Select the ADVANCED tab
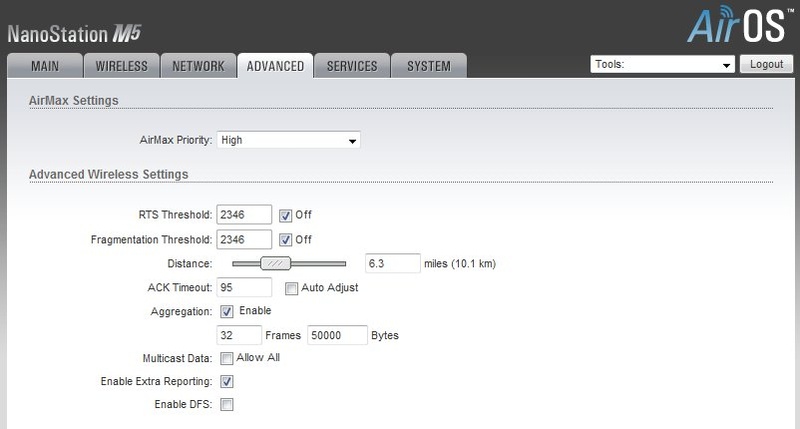 (x=275, y=66)
